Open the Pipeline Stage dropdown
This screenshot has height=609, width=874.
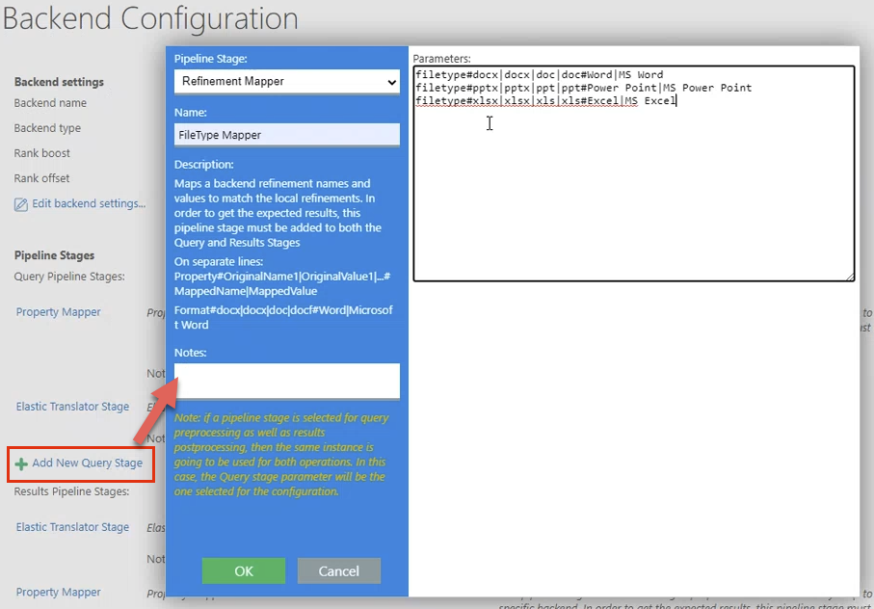(287, 81)
